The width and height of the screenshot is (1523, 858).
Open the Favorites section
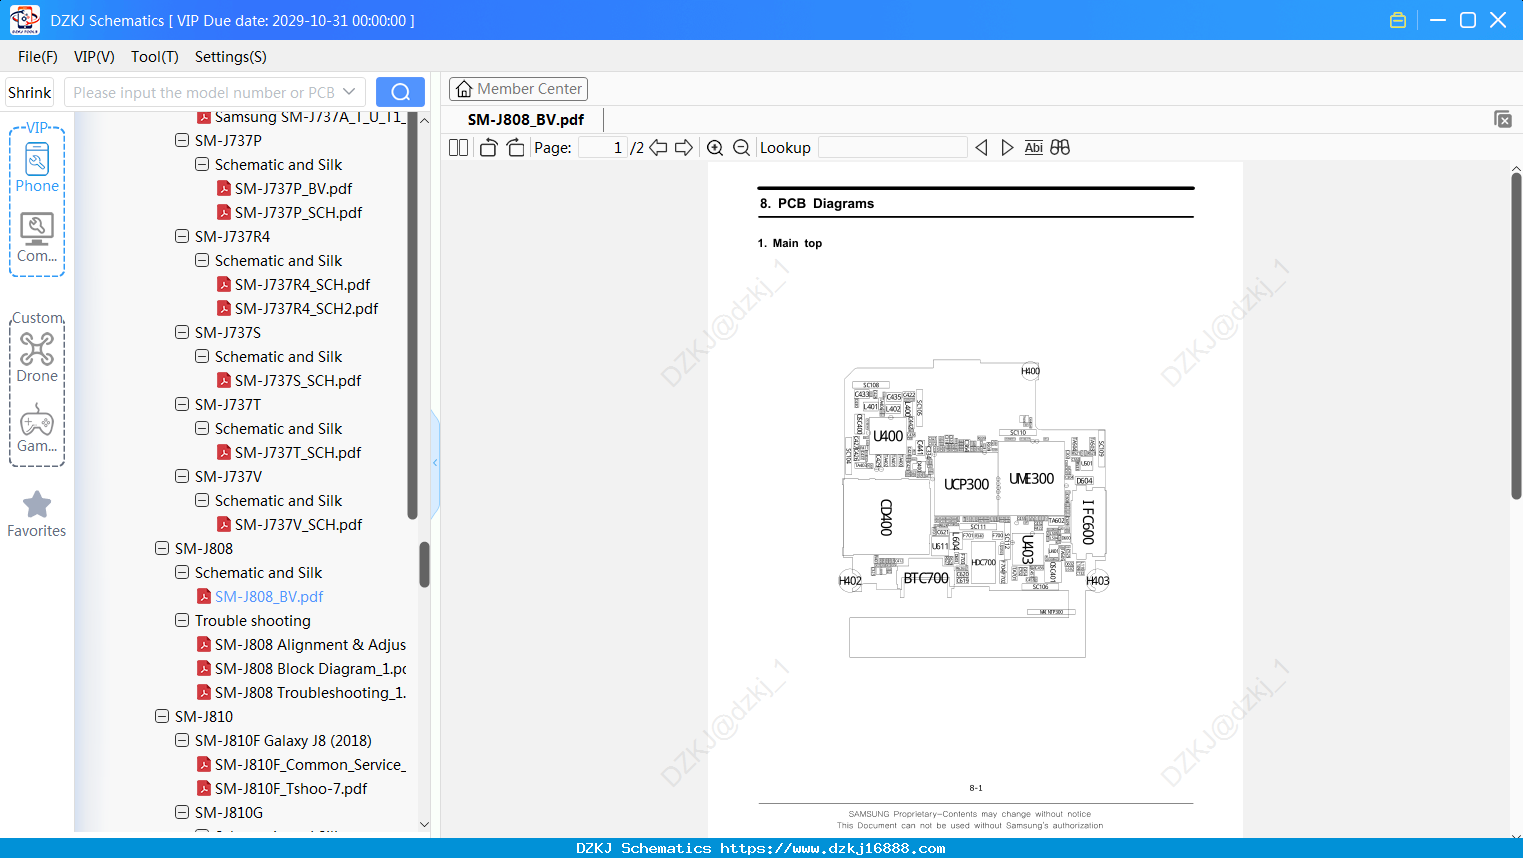(37, 514)
